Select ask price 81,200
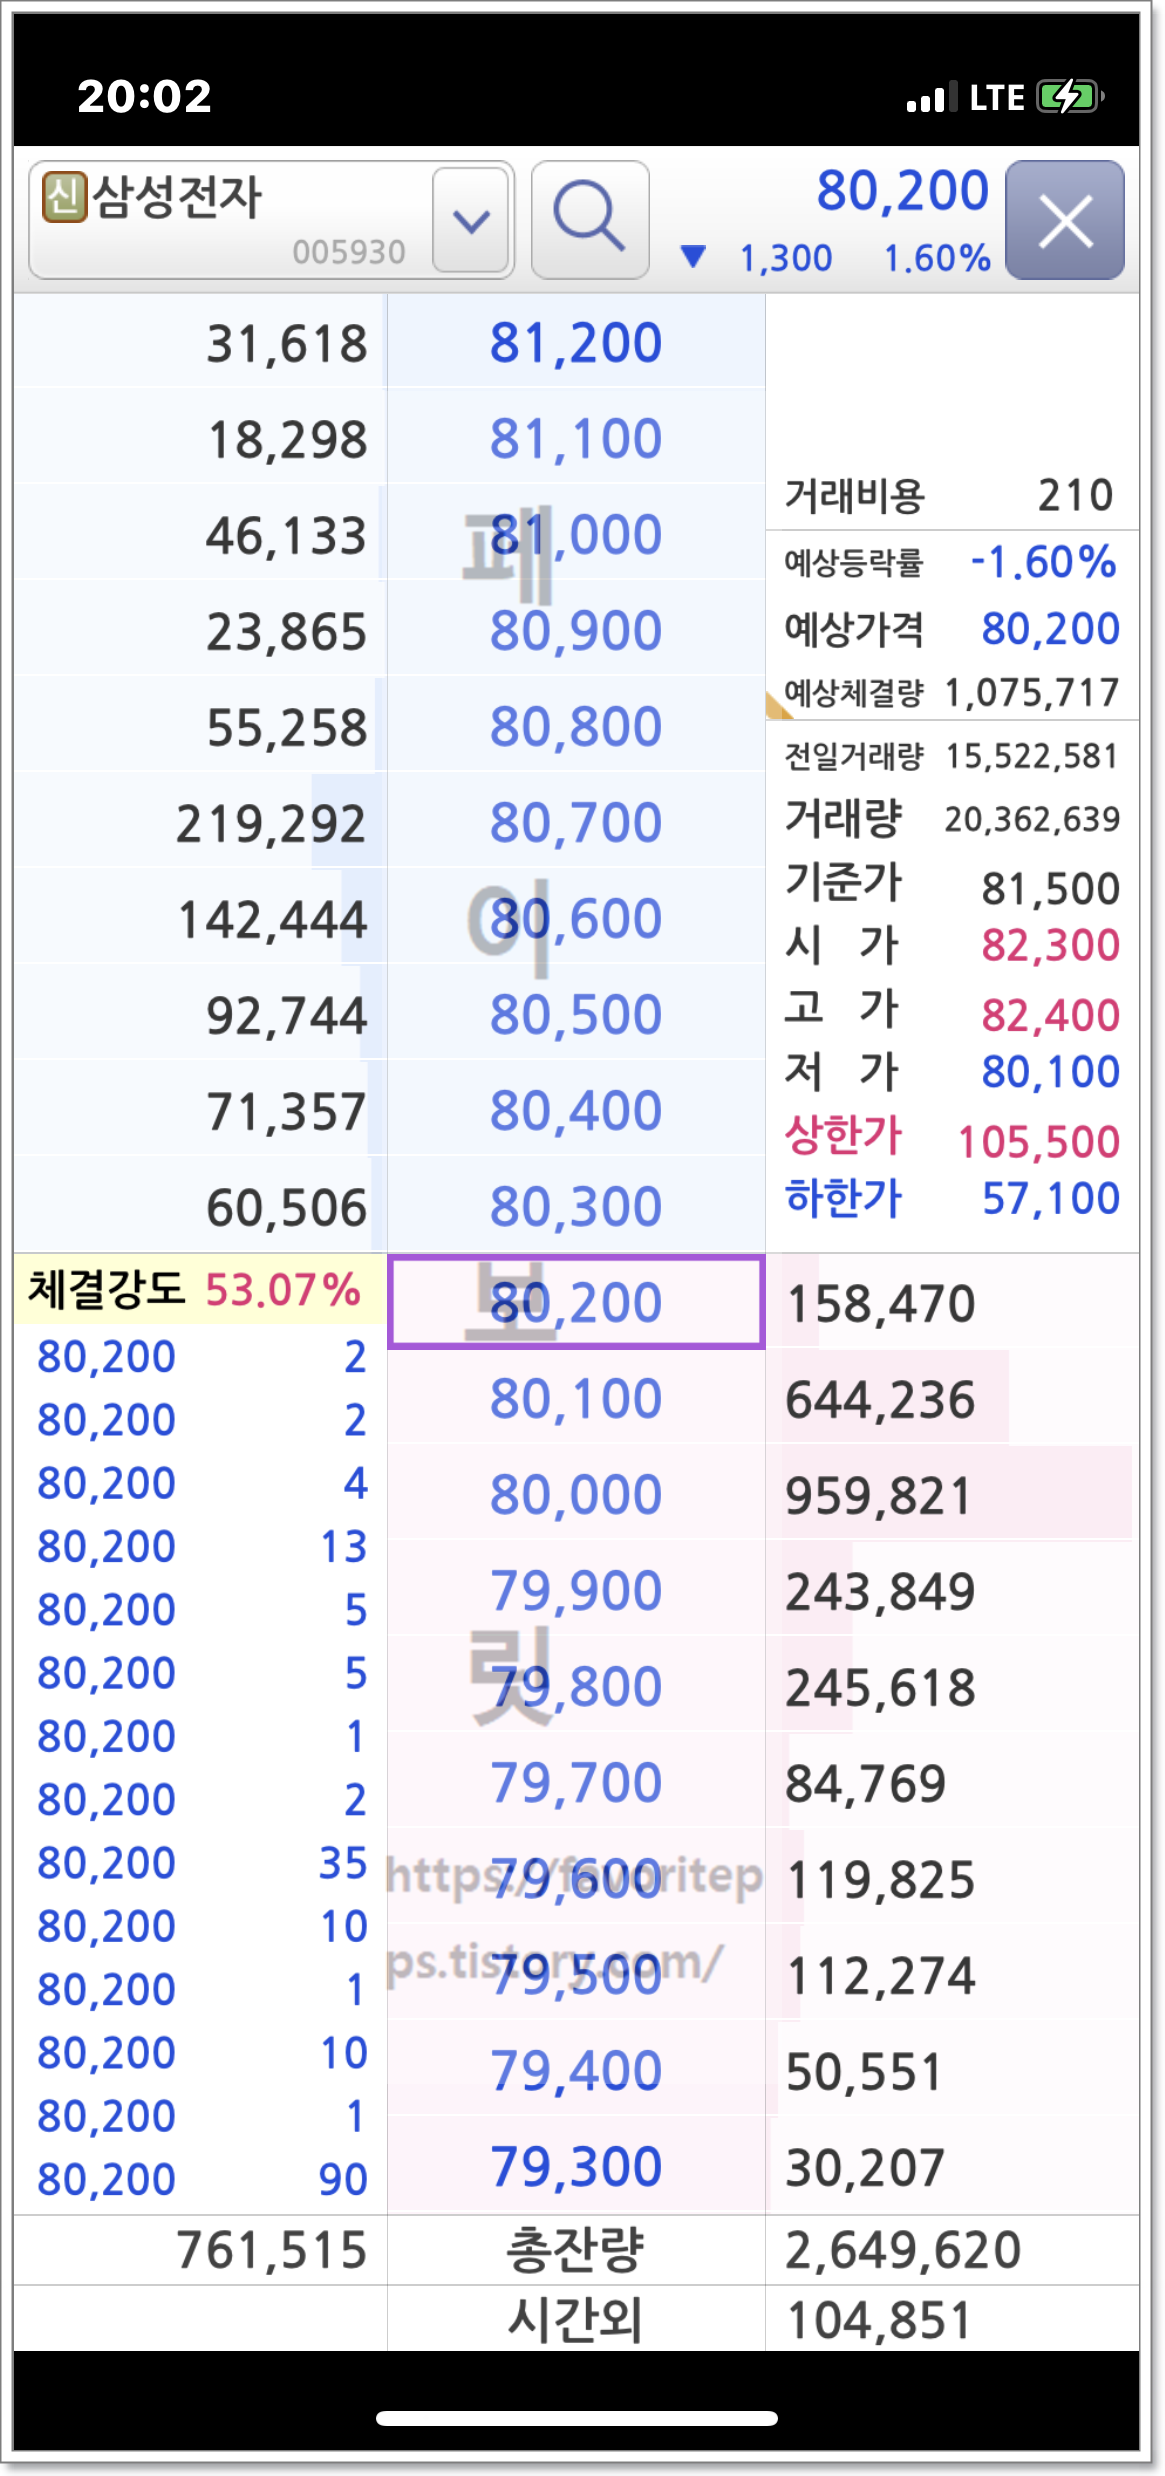This screenshot has height=2476, width=1165. click(x=576, y=343)
